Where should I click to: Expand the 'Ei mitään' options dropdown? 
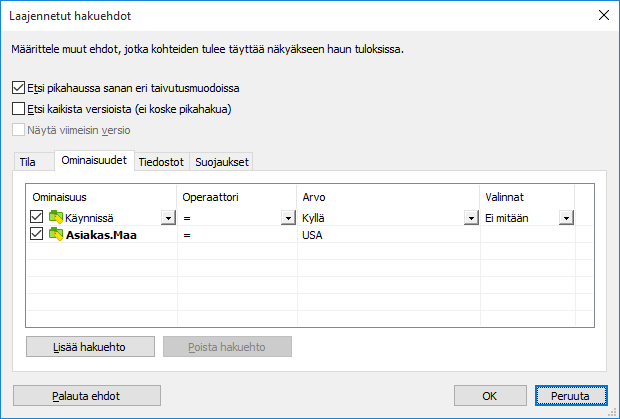566,218
